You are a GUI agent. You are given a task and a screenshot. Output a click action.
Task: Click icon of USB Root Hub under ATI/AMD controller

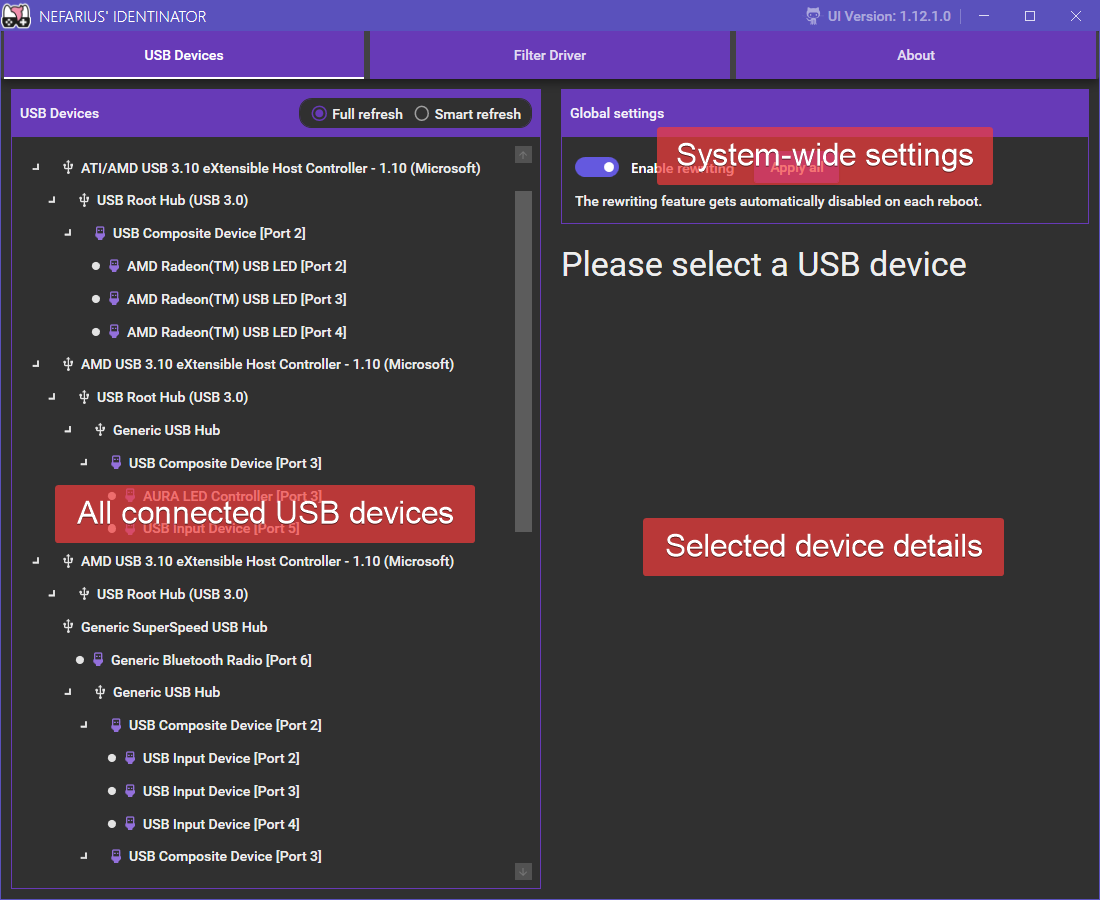84,200
